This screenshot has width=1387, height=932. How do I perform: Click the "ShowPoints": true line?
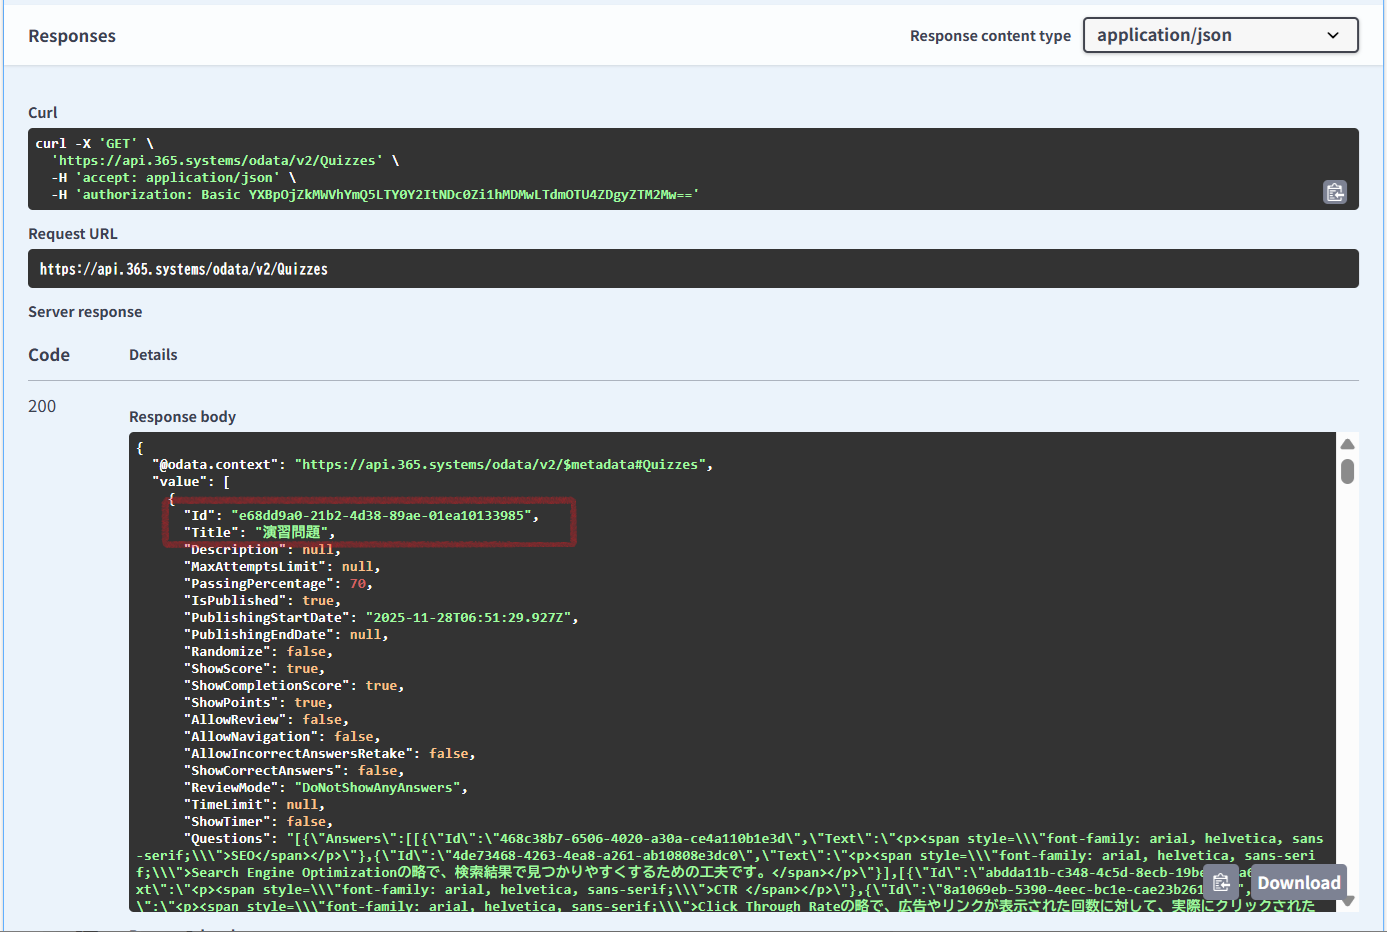point(258,703)
